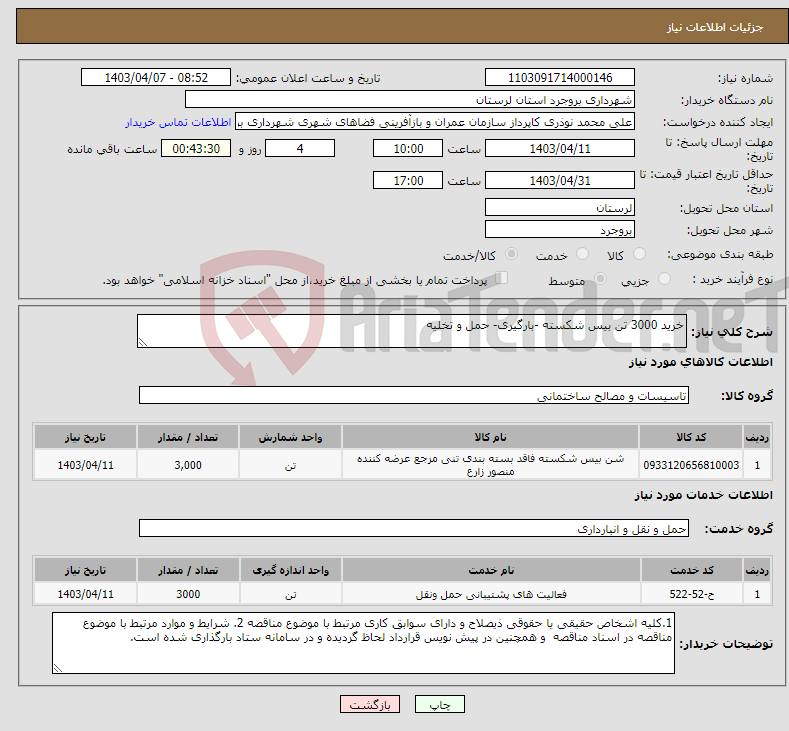Click the need number field 1103091714000146
The height and width of the screenshot is (731, 789).
point(560,77)
